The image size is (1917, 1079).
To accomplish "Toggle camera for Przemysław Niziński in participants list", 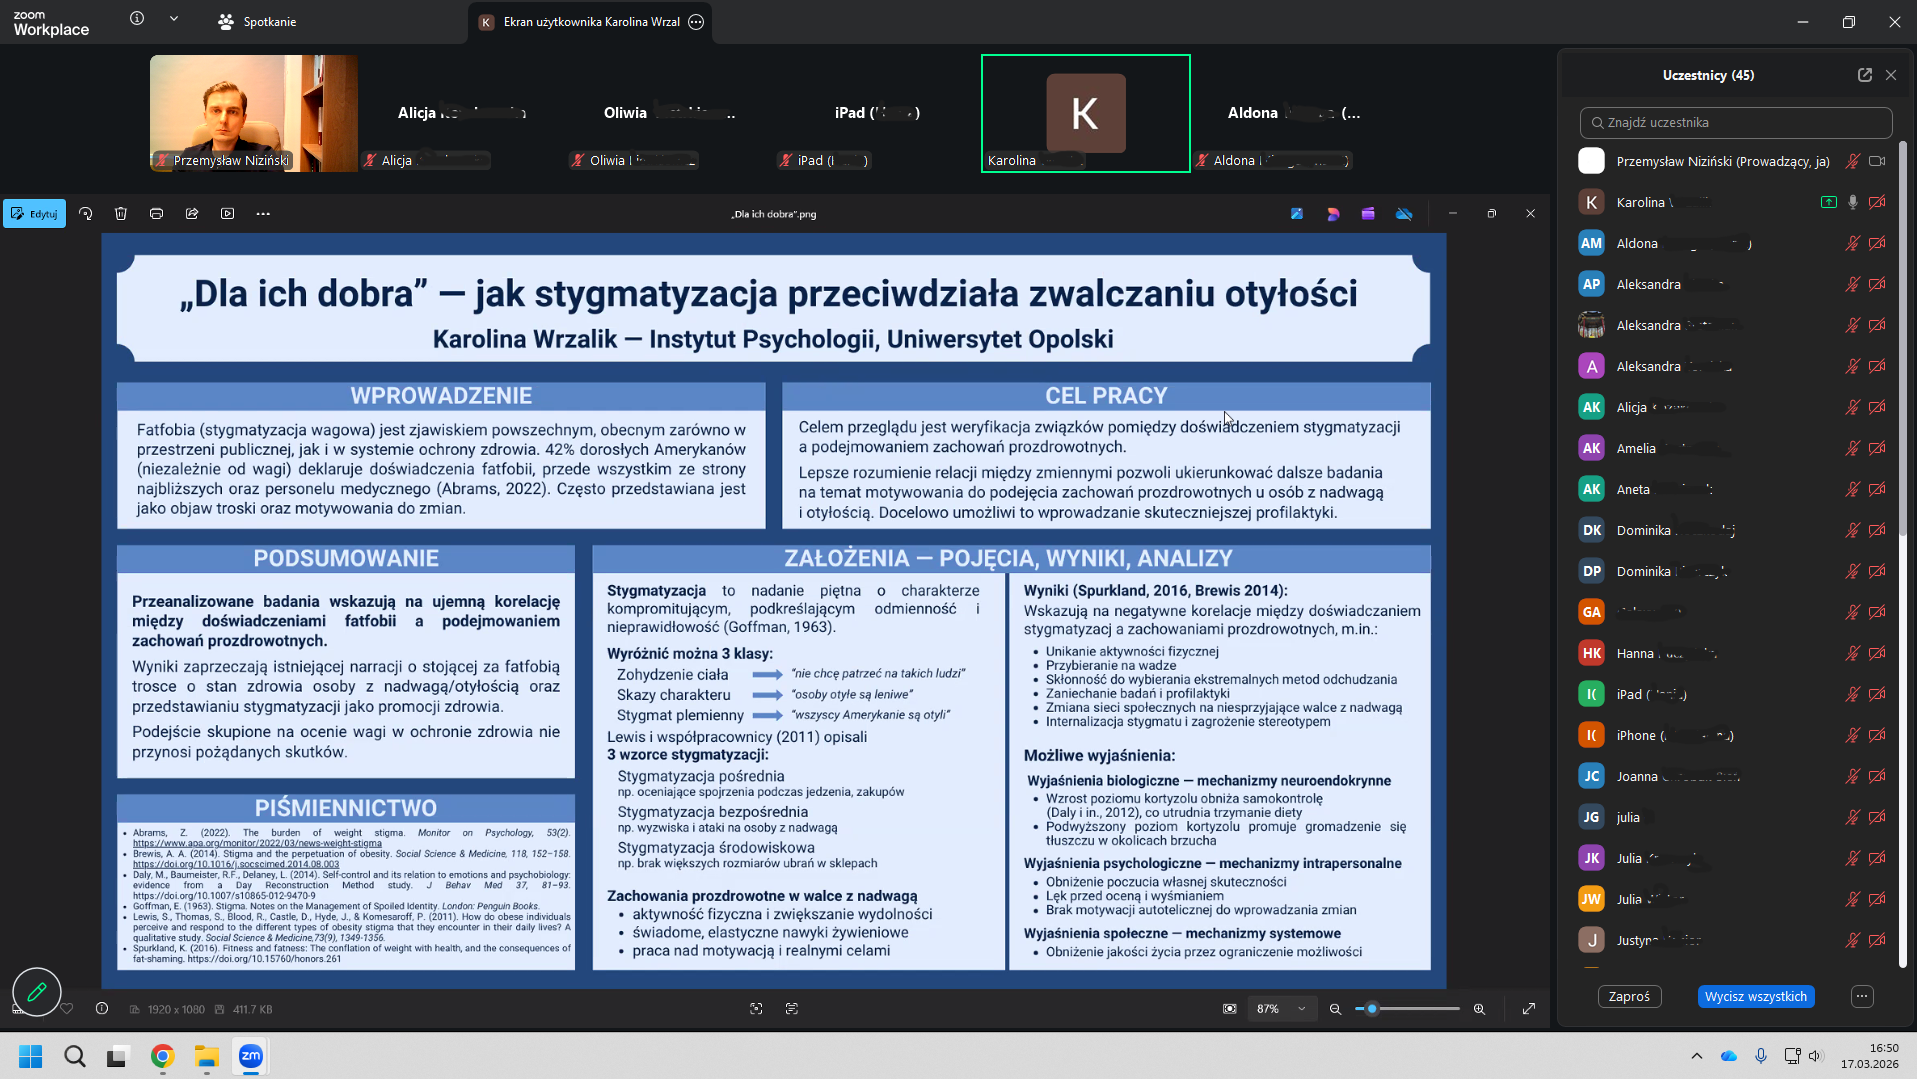I will coord(1877,161).
